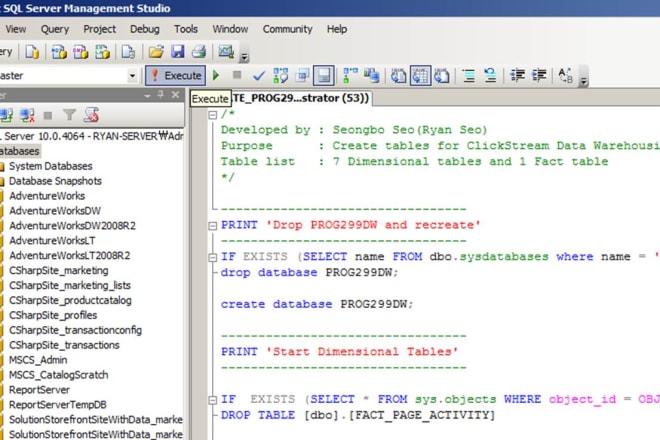660x440 pixels.
Task: Toggle auto hide pin on Object Explorer
Action: 161,95
